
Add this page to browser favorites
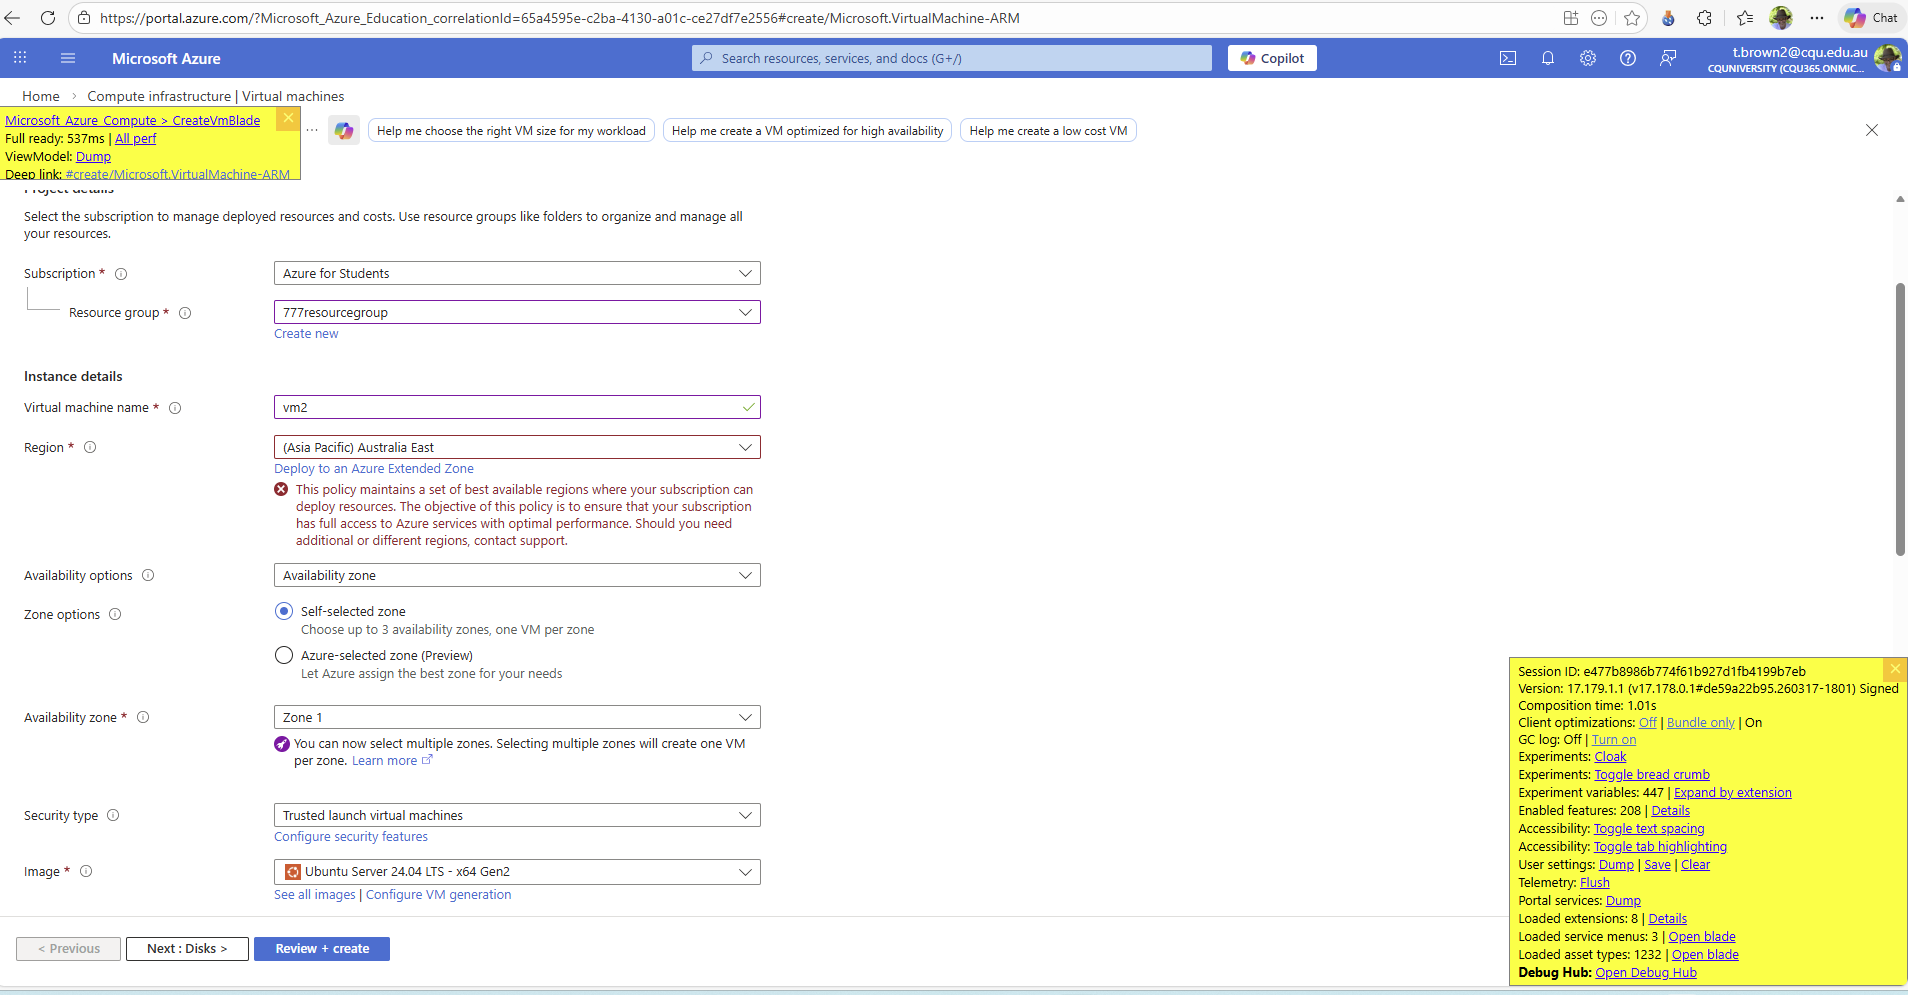[1632, 18]
